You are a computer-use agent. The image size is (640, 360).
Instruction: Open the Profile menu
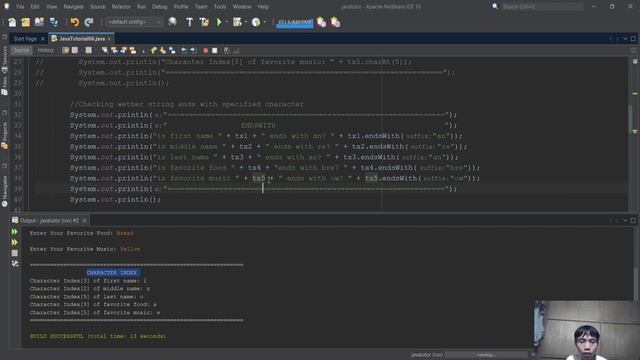tap(181, 7)
